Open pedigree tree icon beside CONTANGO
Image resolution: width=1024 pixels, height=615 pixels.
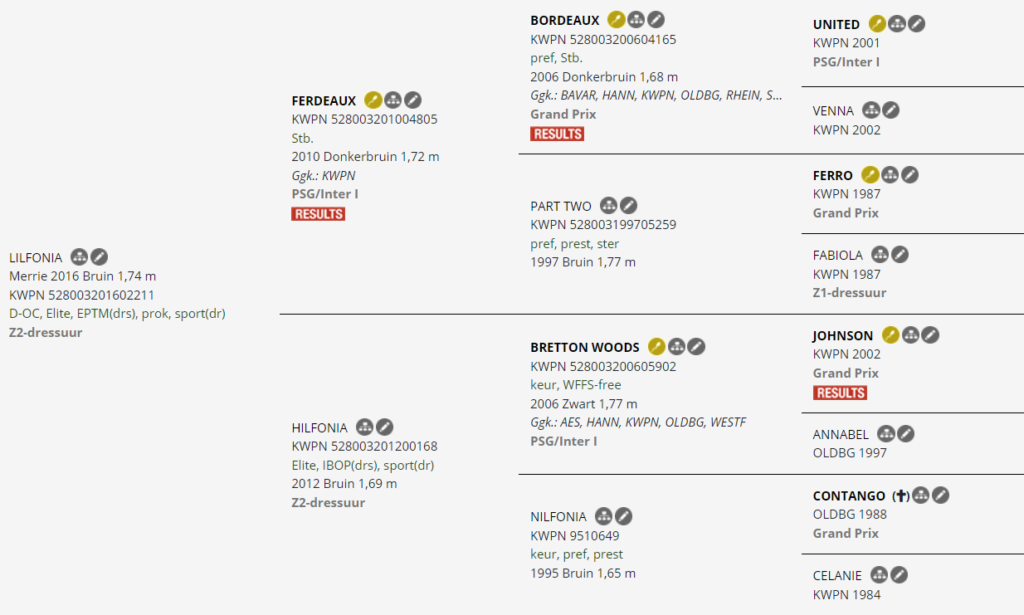[921, 495]
